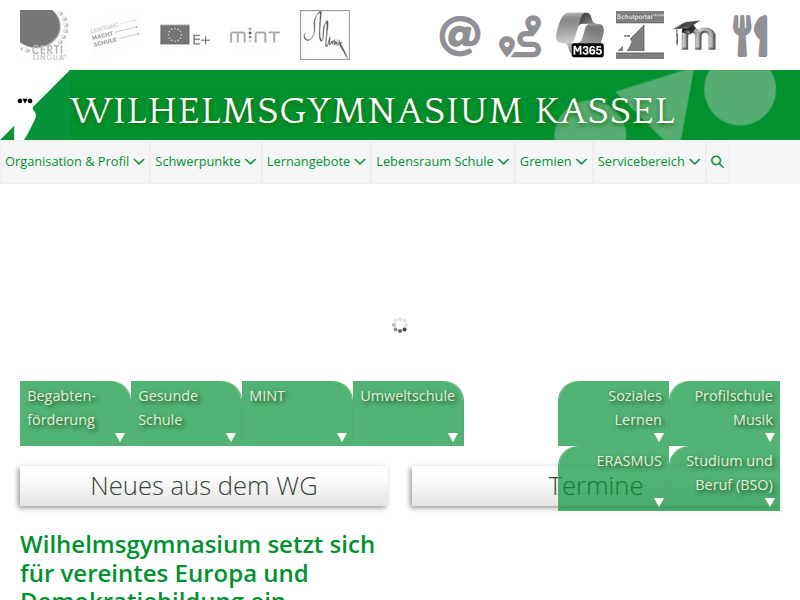Open the Termine heading button
800x600 pixels.
(595, 486)
